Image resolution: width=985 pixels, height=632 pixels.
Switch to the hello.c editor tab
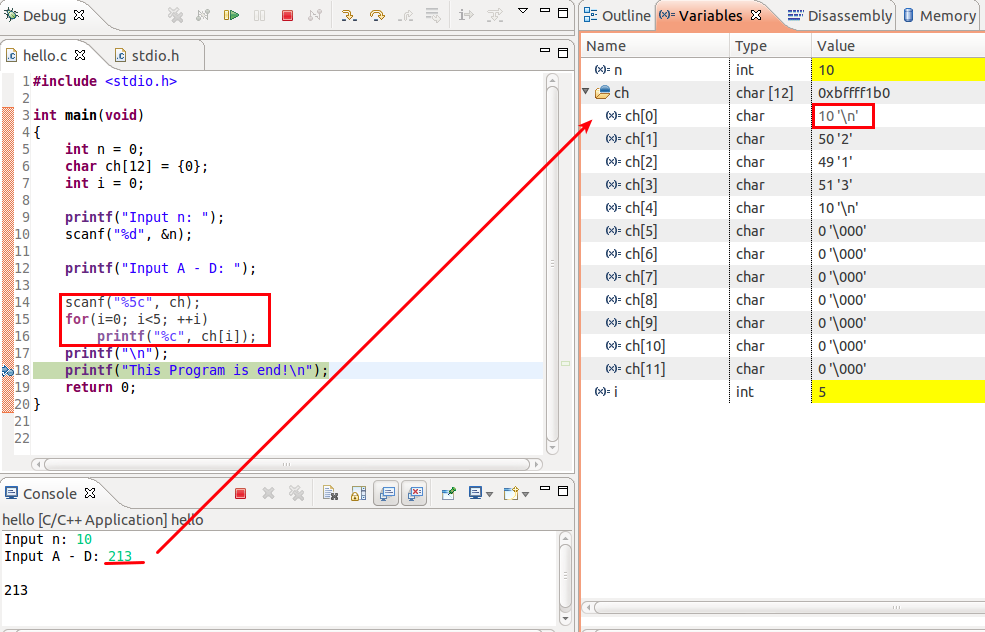click(x=45, y=56)
